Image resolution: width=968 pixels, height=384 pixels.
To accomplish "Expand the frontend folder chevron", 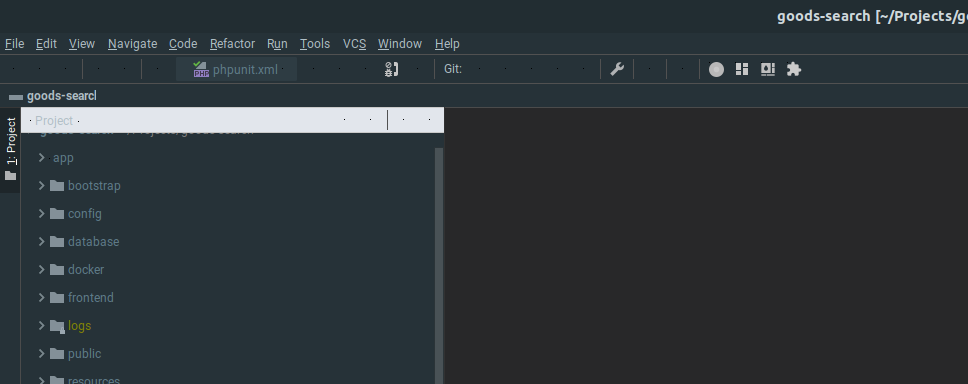I will (41, 298).
